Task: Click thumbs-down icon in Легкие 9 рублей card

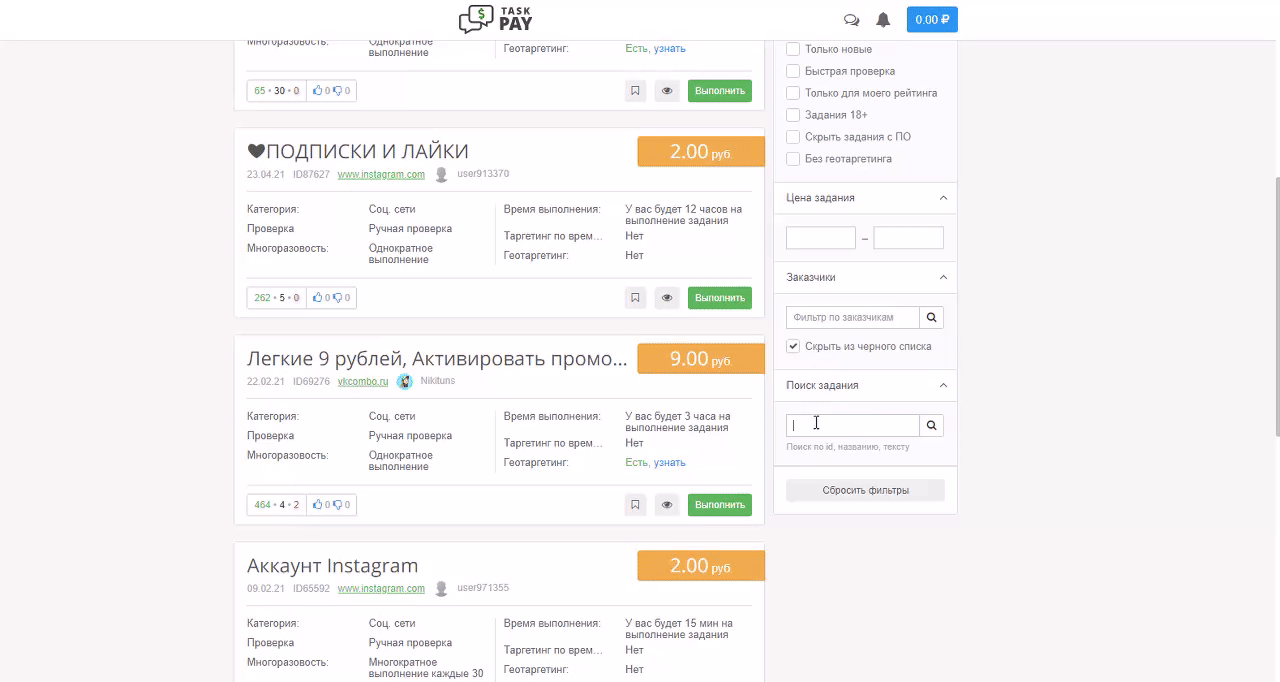Action: pyautogui.click(x=337, y=504)
